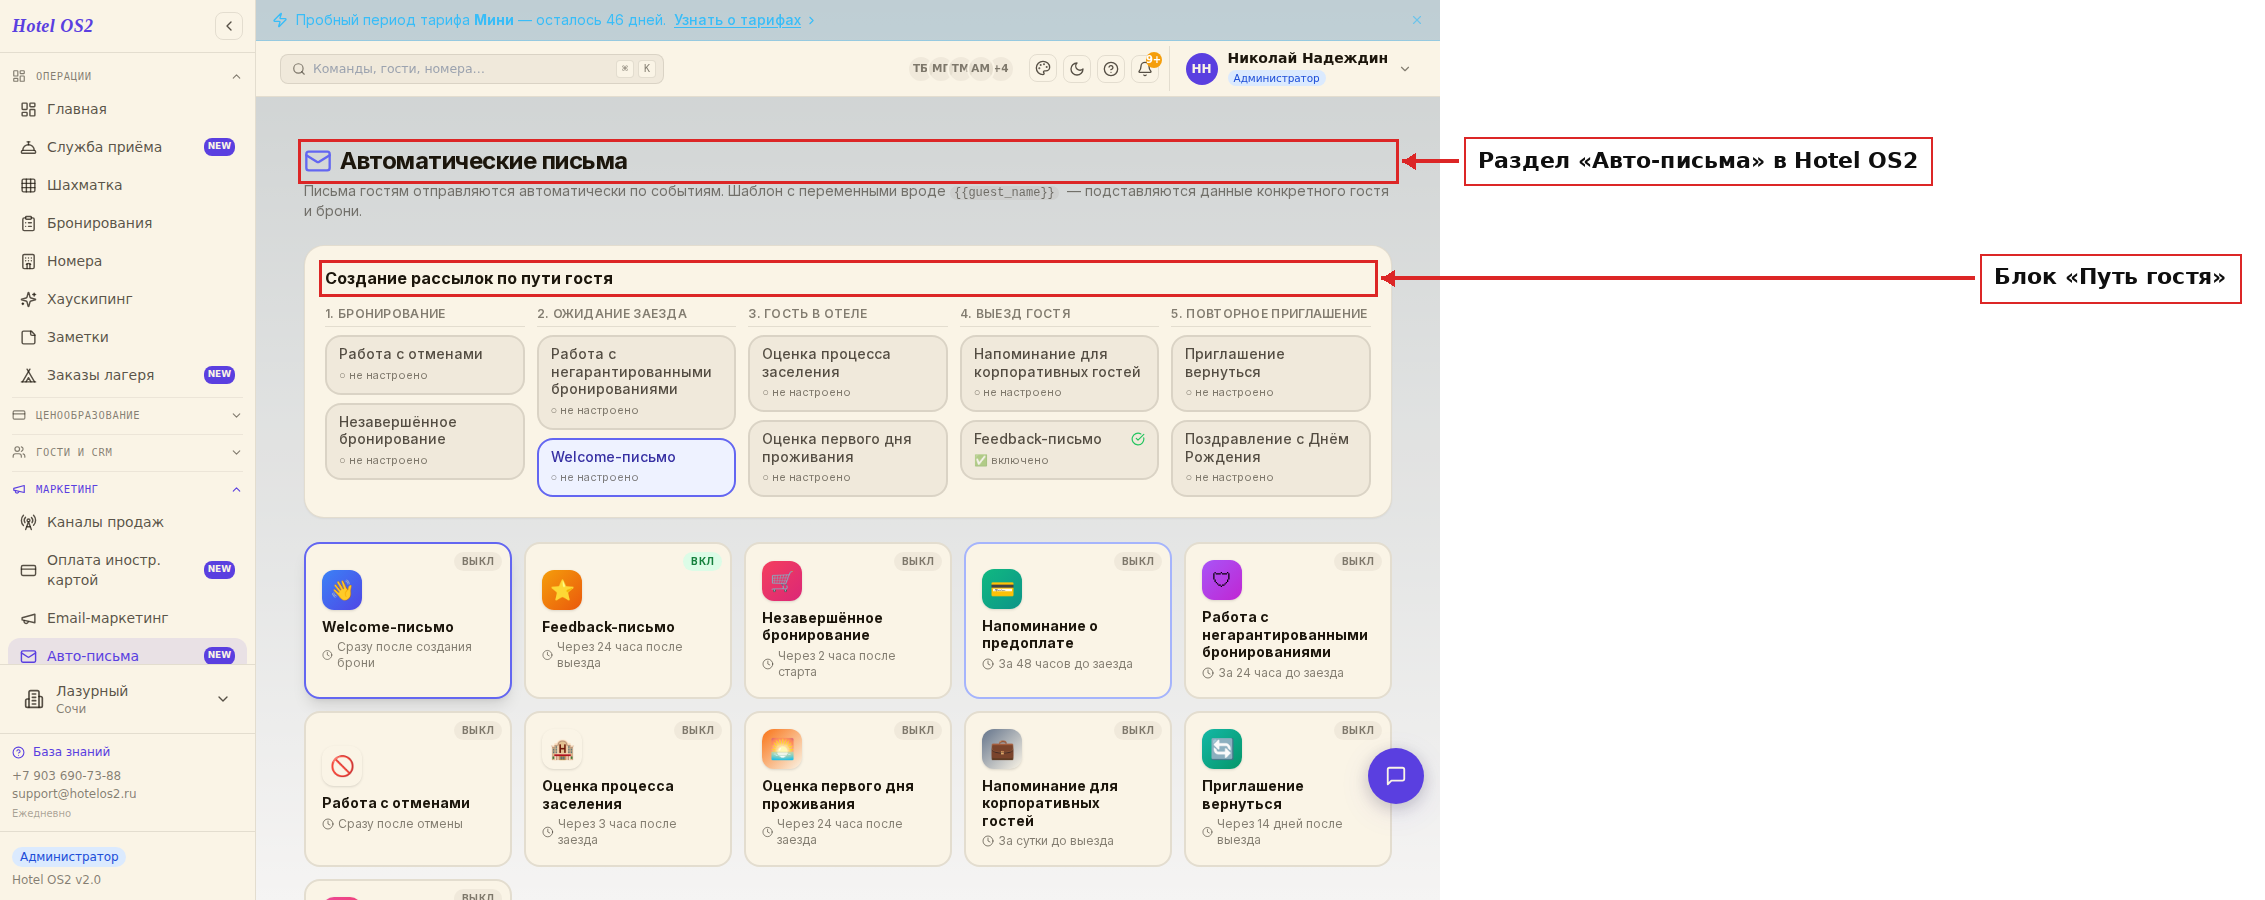This screenshot has width=2265, height=900.
Task: Click the Напоминание о предоплате card icon
Action: pos(1002,589)
